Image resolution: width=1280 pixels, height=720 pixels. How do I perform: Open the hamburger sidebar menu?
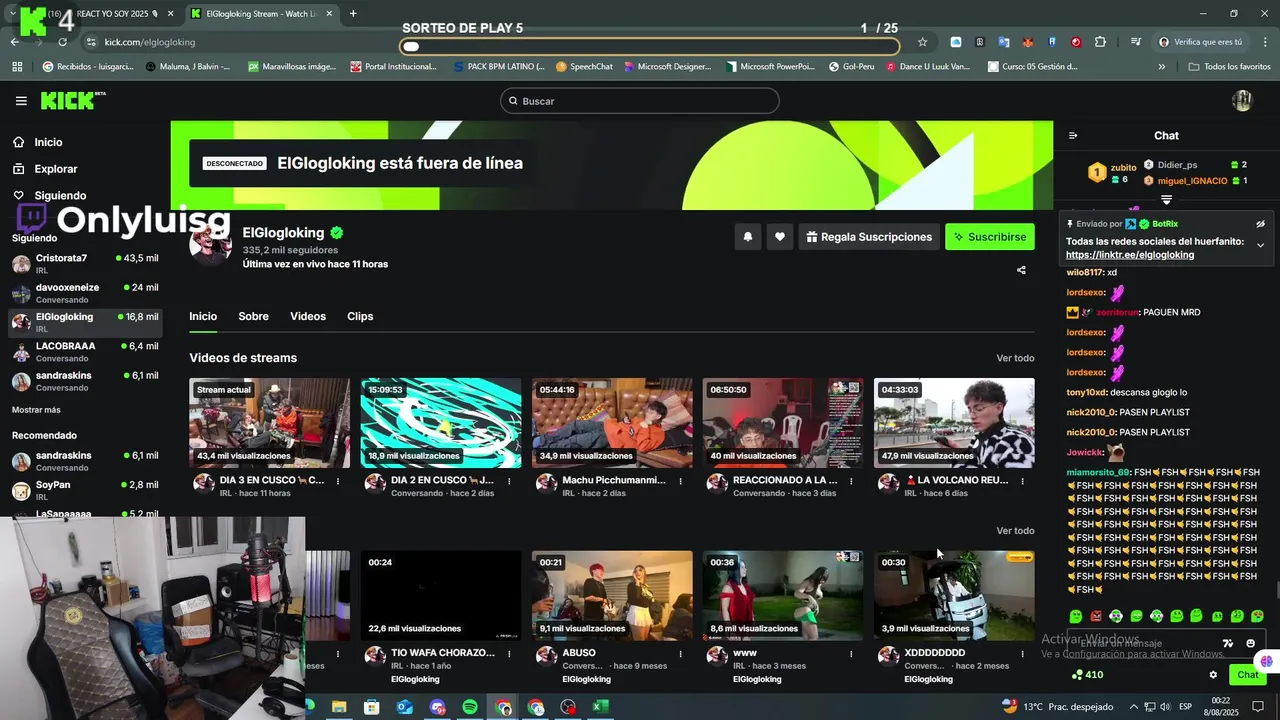(21, 101)
